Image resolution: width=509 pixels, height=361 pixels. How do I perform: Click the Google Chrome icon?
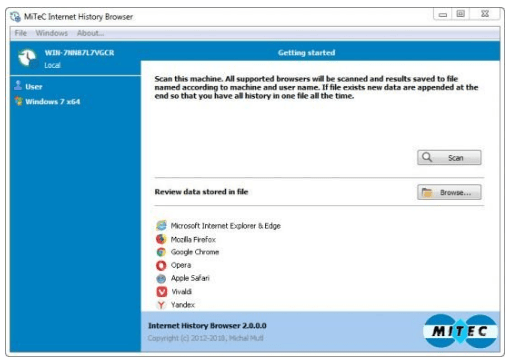tap(161, 252)
